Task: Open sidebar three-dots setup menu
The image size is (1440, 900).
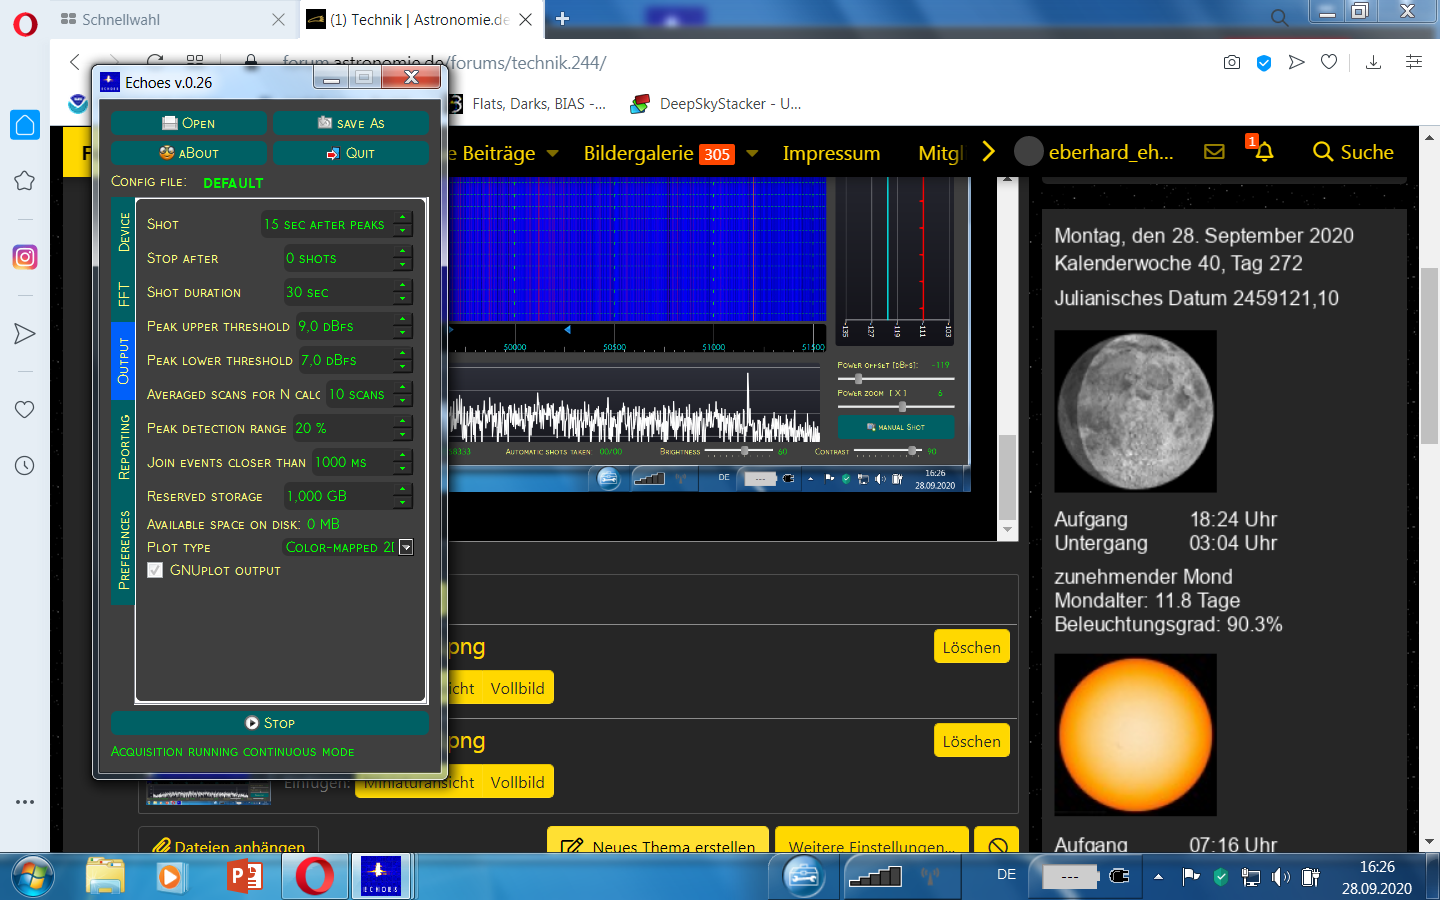Action: tap(25, 802)
